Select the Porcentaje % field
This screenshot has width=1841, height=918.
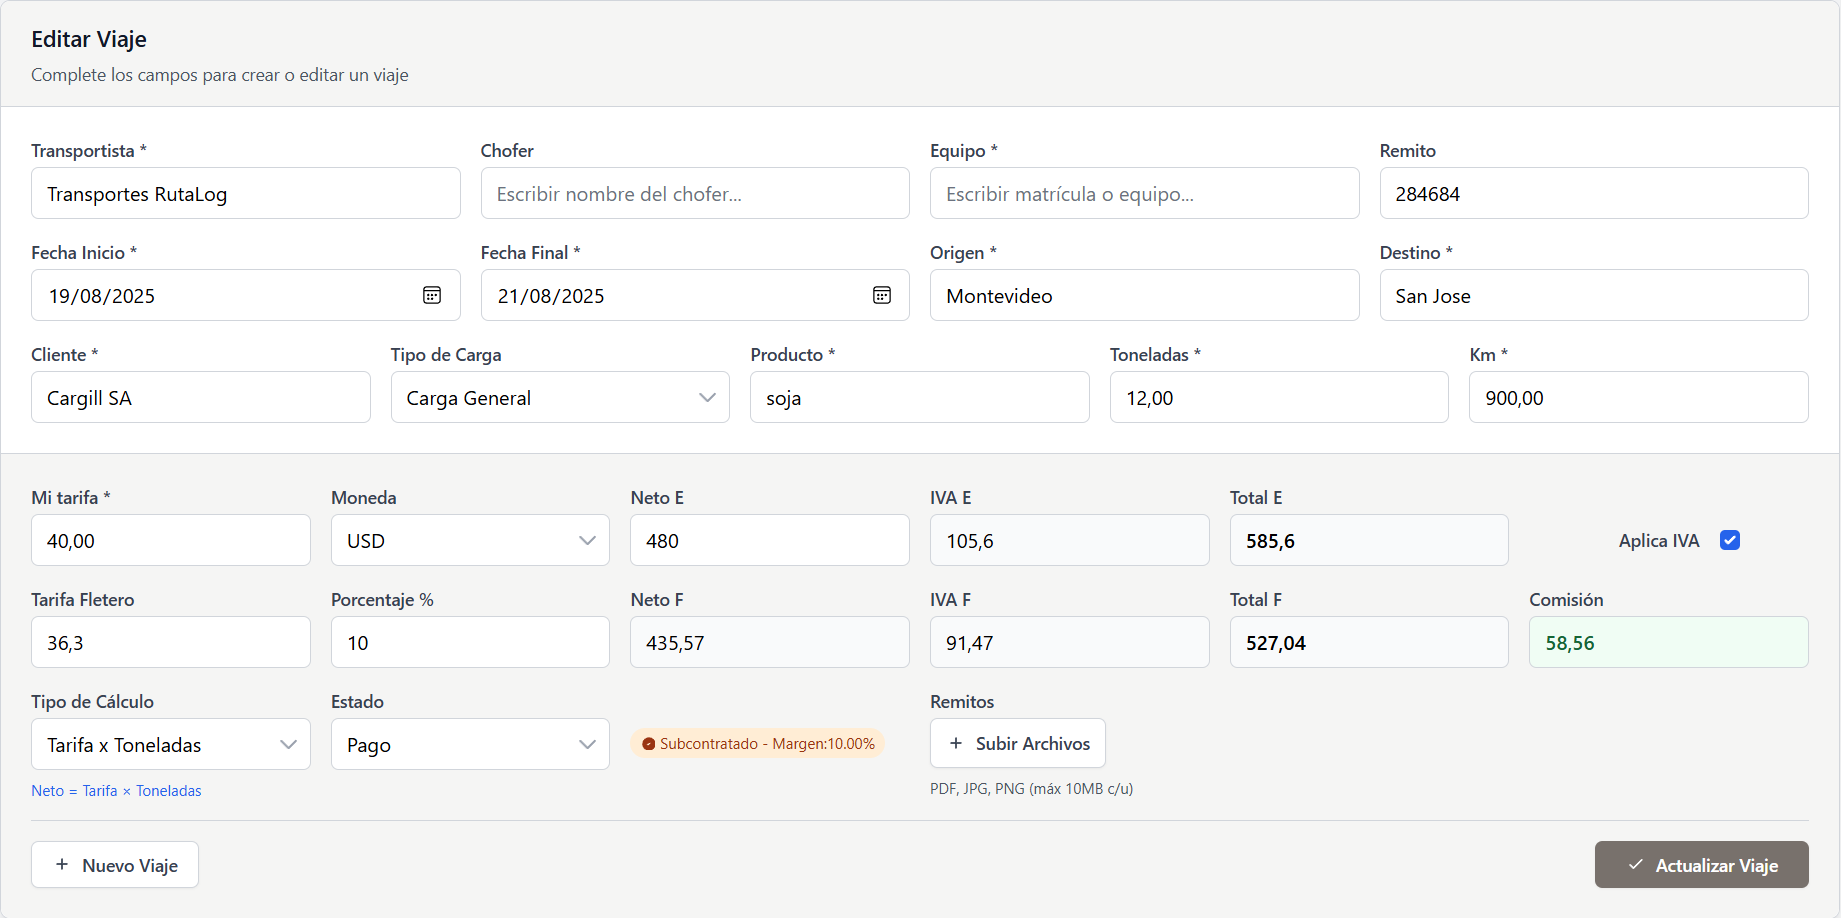(470, 642)
